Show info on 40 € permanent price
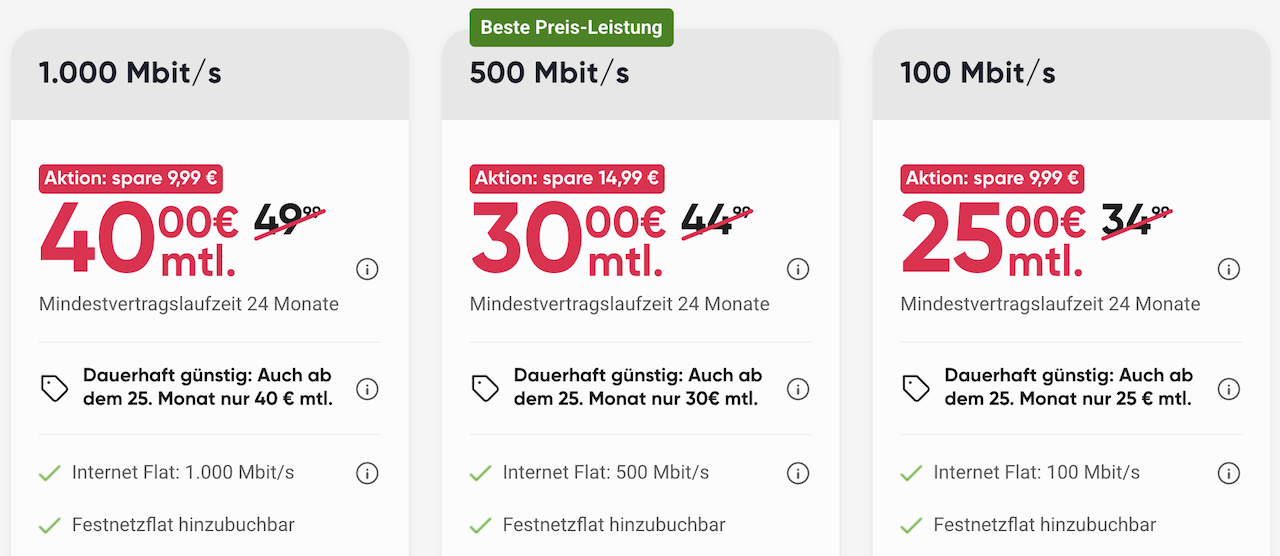This screenshot has height=556, width=1280. (x=367, y=389)
